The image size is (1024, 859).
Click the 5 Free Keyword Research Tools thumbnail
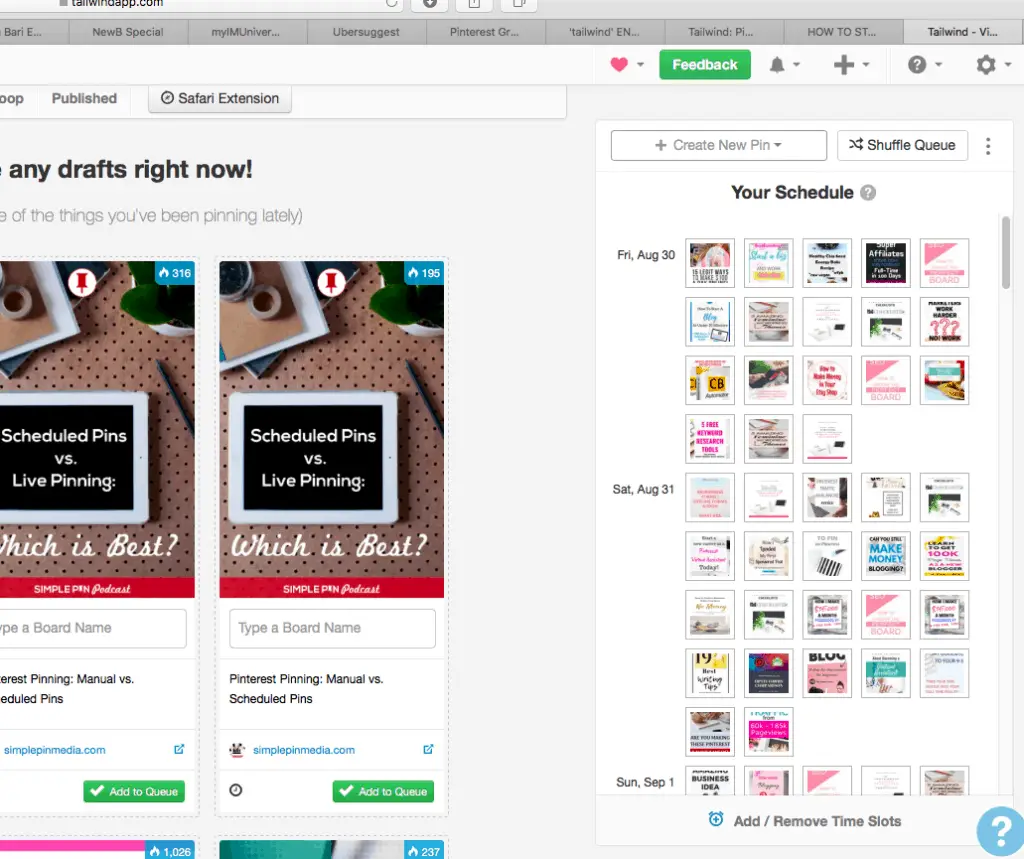[710, 439]
